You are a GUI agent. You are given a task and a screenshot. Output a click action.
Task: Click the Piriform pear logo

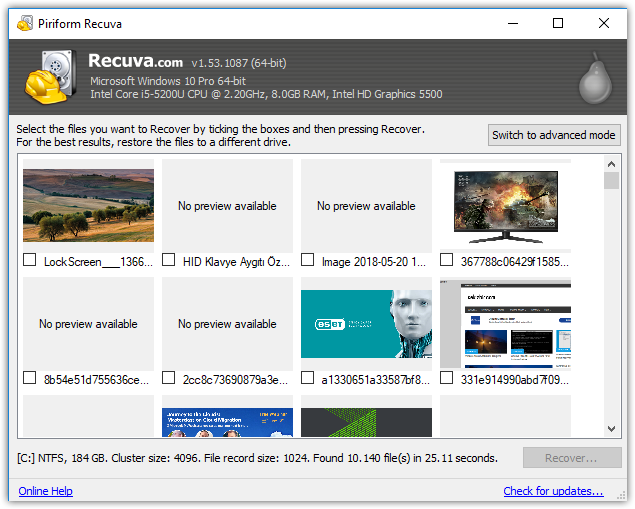point(595,78)
